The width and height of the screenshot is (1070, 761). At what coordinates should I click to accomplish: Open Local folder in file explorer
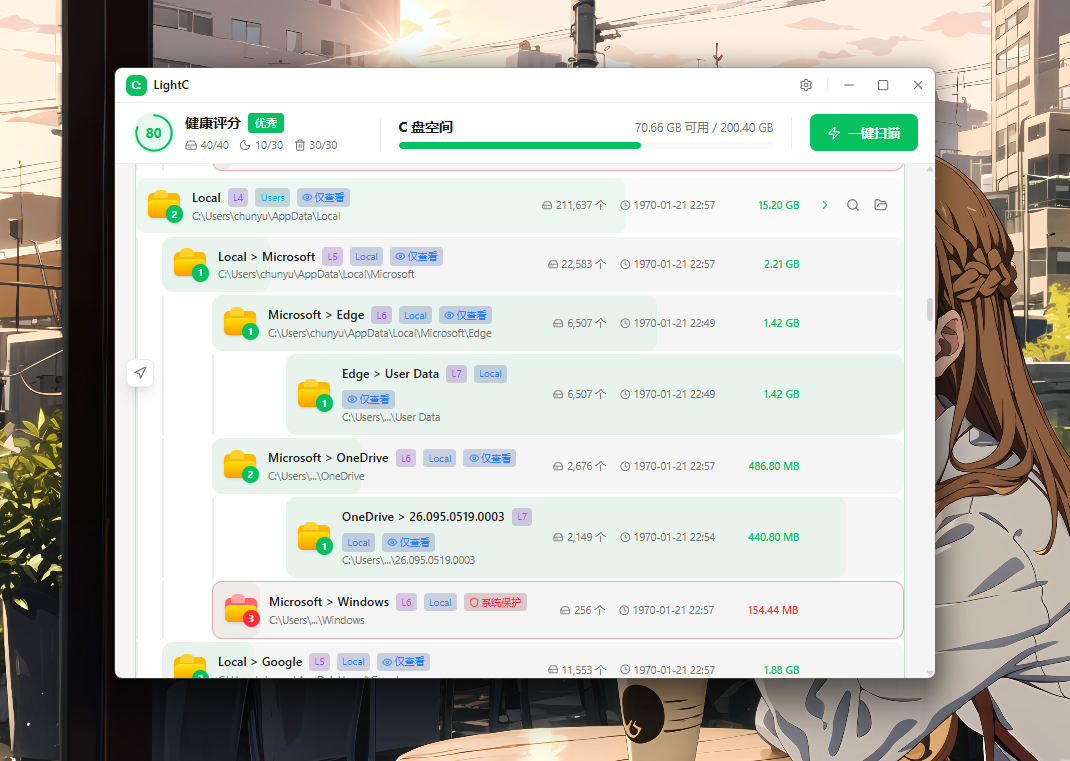pos(880,205)
